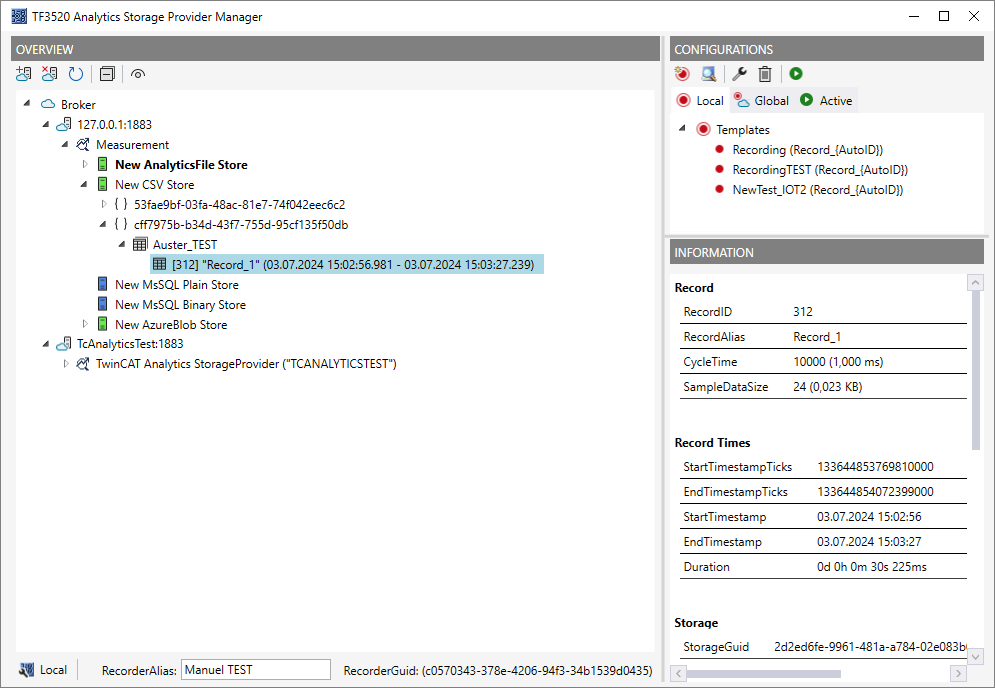Select New MsSQL Binary Store
Viewport: 995px width, 688px height.
180,305
